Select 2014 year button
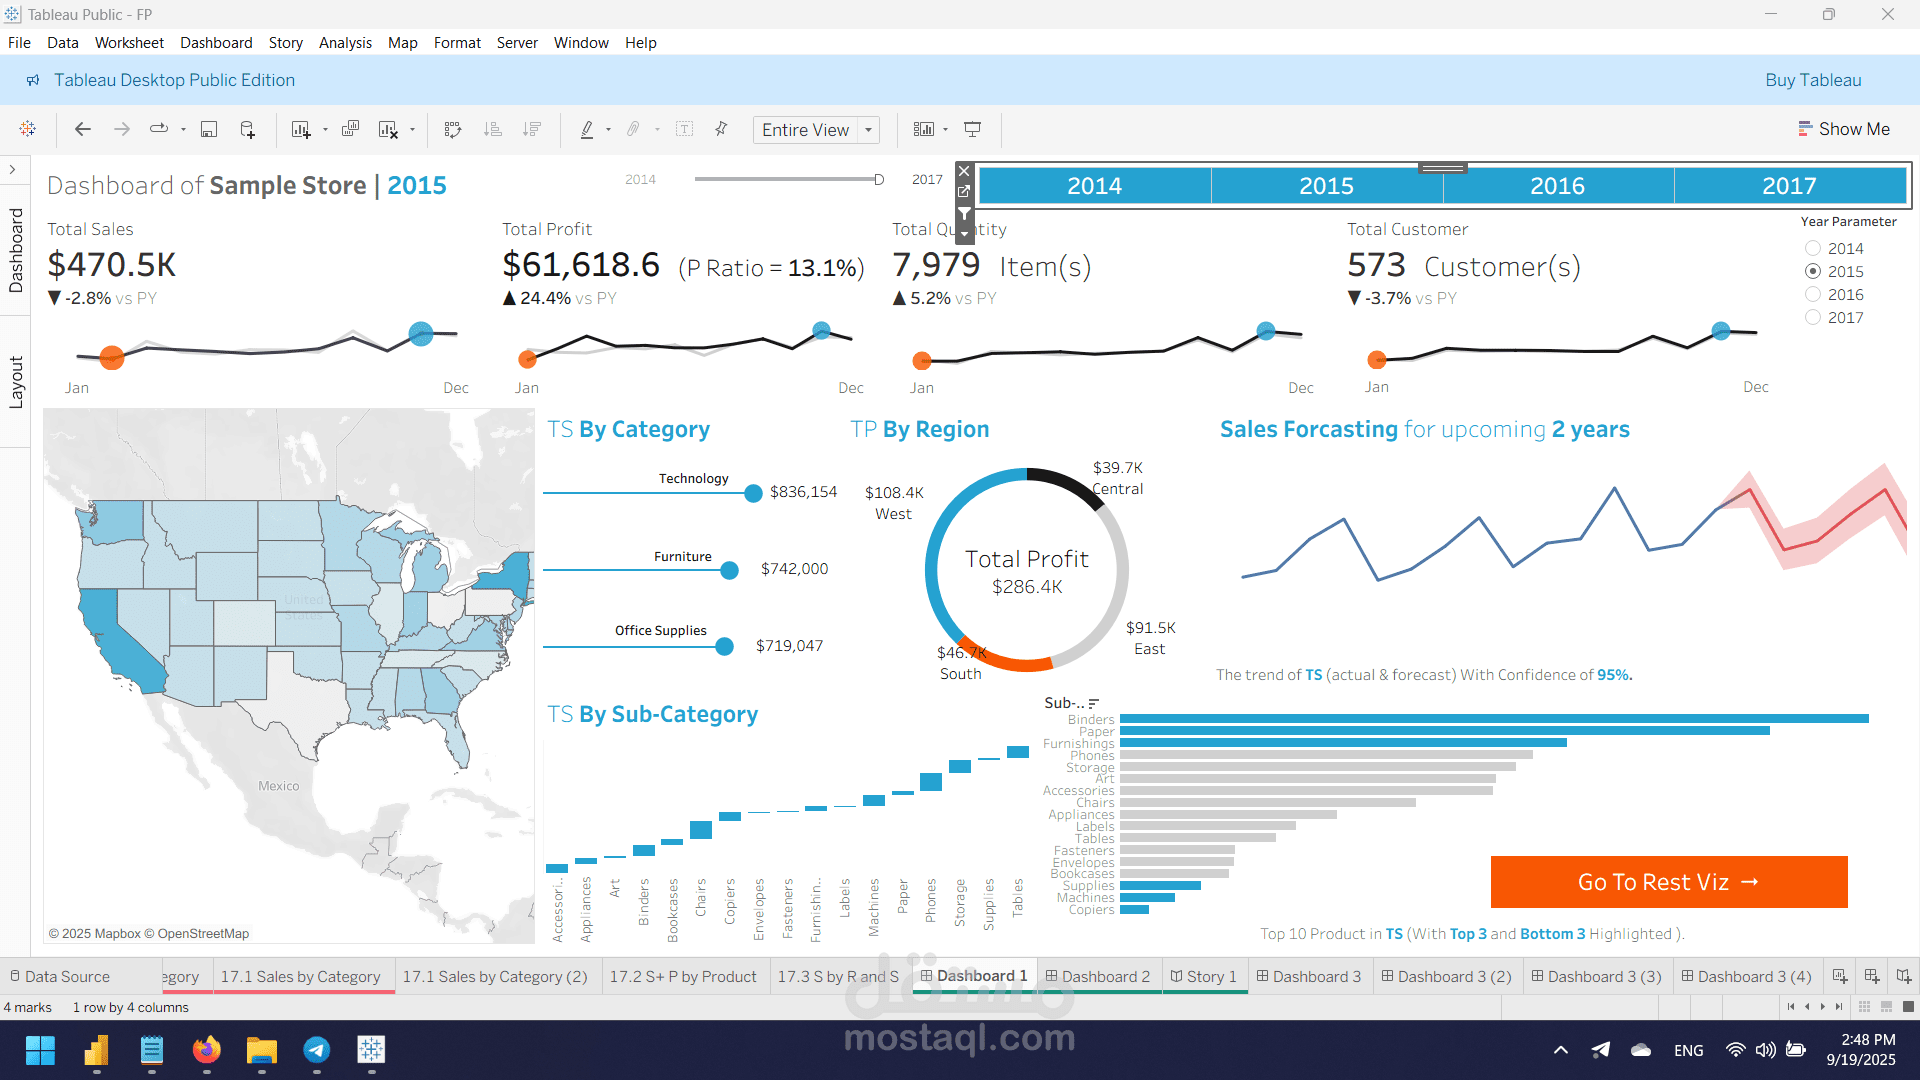 click(x=1094, y=186)
